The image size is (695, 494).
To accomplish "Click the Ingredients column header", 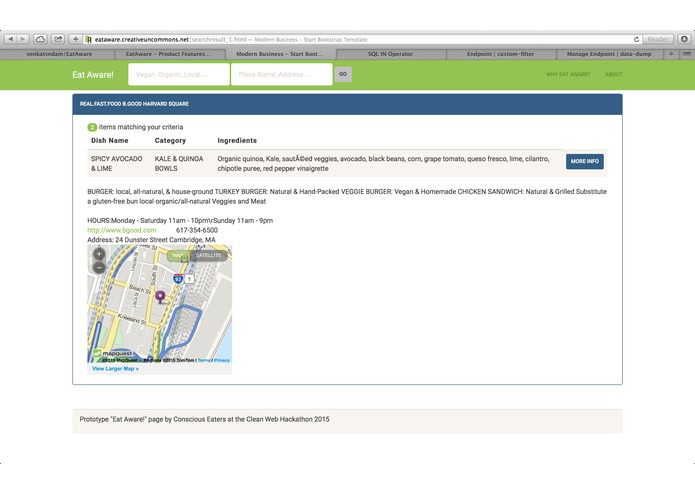I will tap(237, 140).
